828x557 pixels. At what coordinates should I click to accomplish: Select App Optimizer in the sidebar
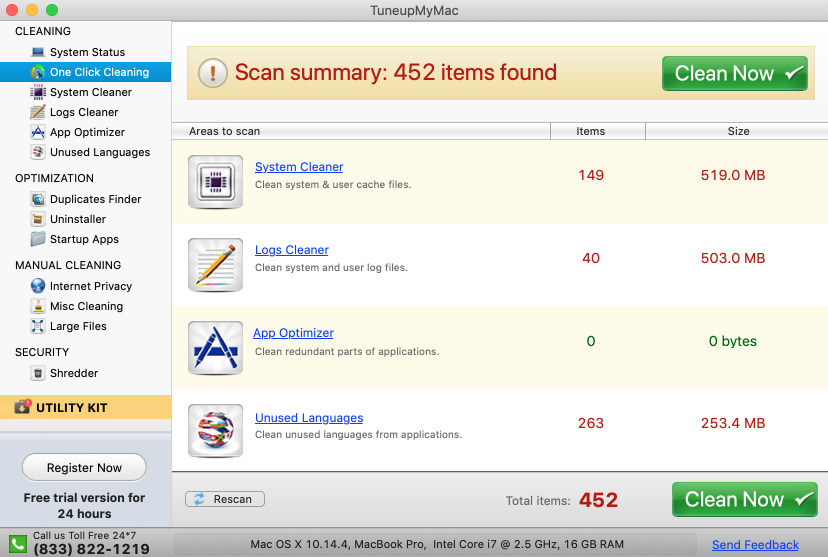pos(86,132)
